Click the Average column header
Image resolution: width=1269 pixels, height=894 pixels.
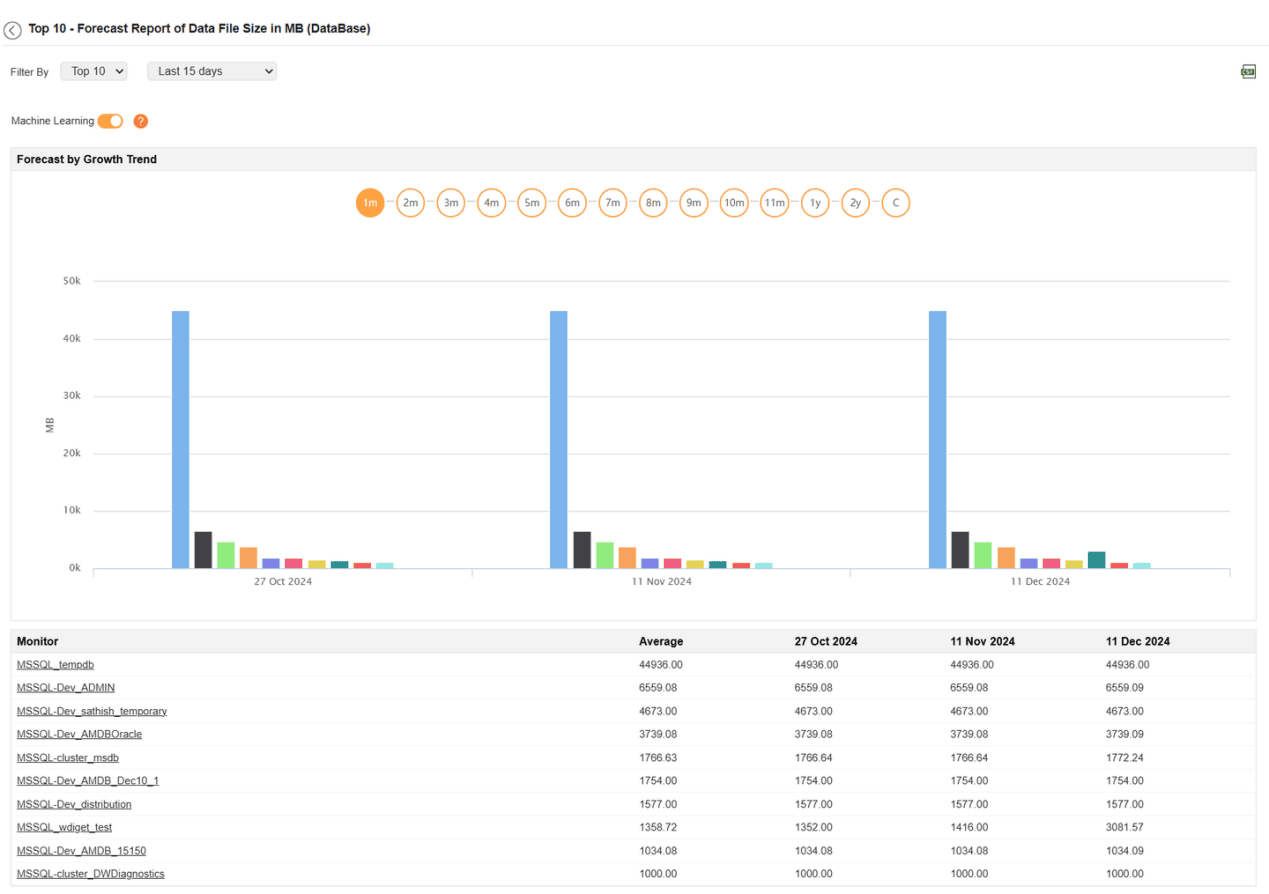tap(661, 641)
